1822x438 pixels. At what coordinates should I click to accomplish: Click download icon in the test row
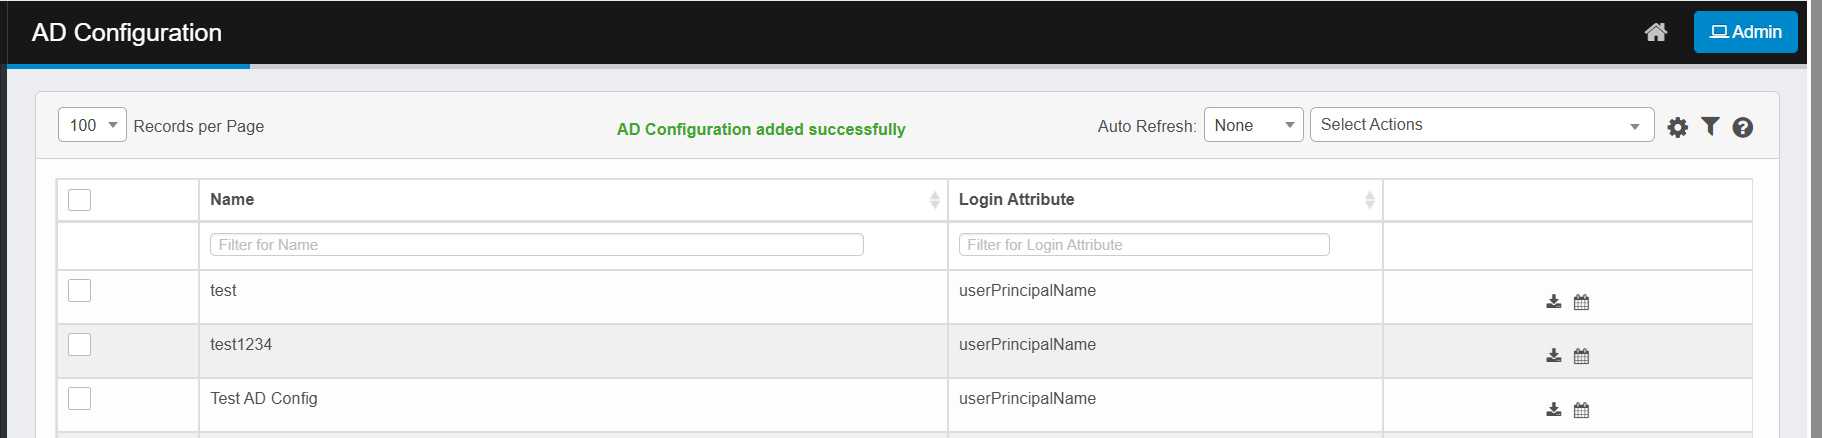[x=1553, y=301]
